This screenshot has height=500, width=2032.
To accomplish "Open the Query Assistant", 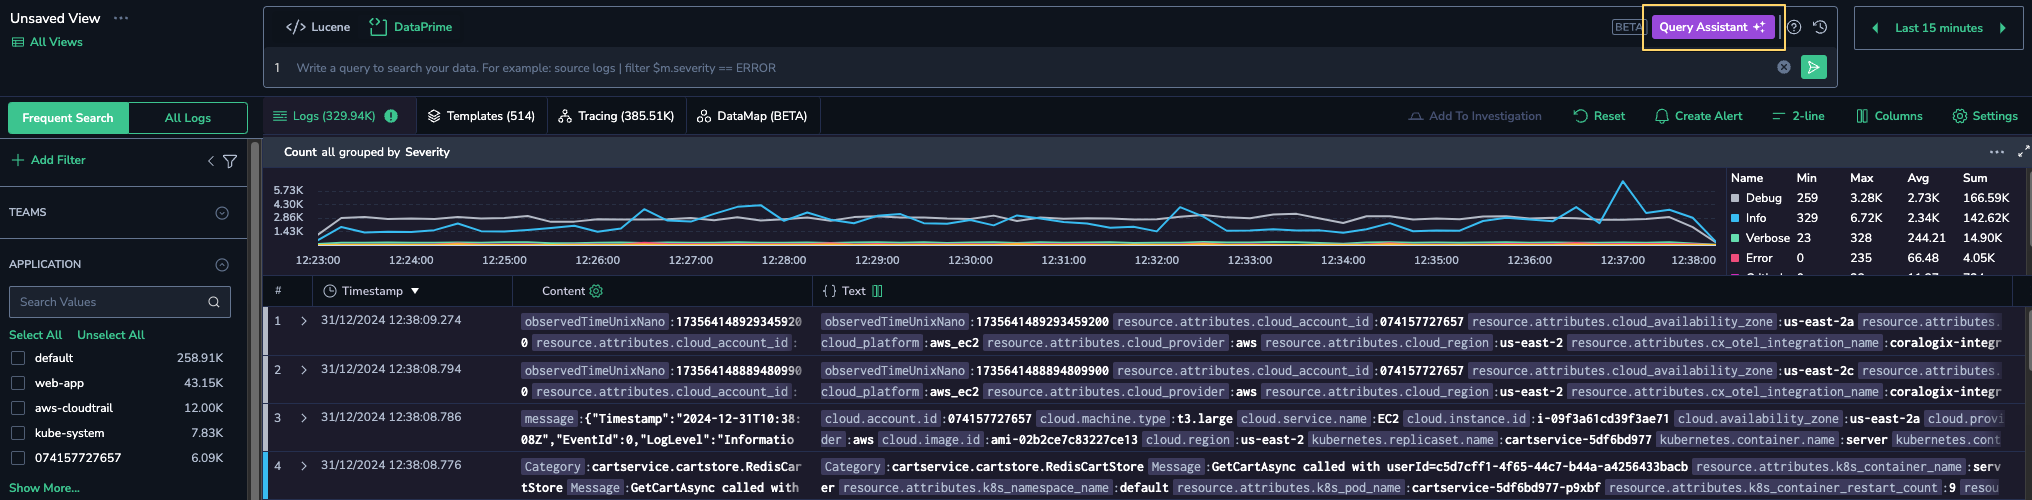I will 1712,27.
